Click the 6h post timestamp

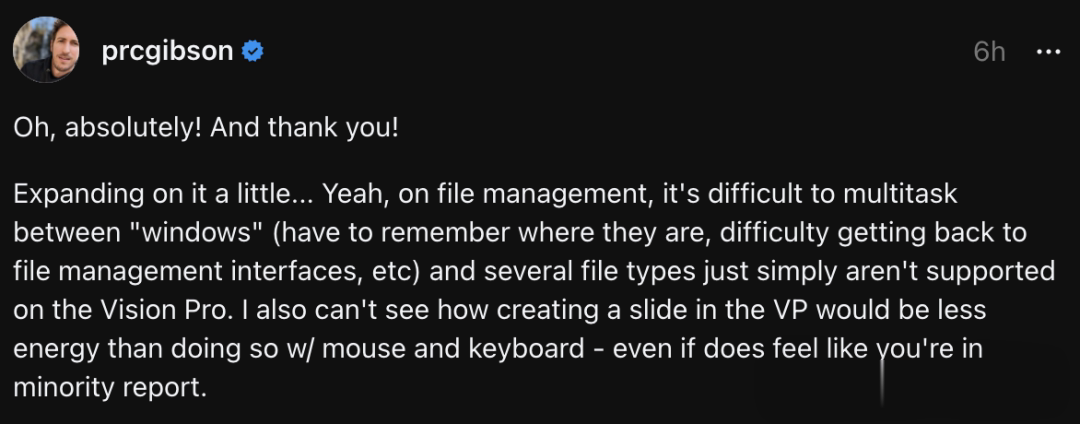pos(989,52)
